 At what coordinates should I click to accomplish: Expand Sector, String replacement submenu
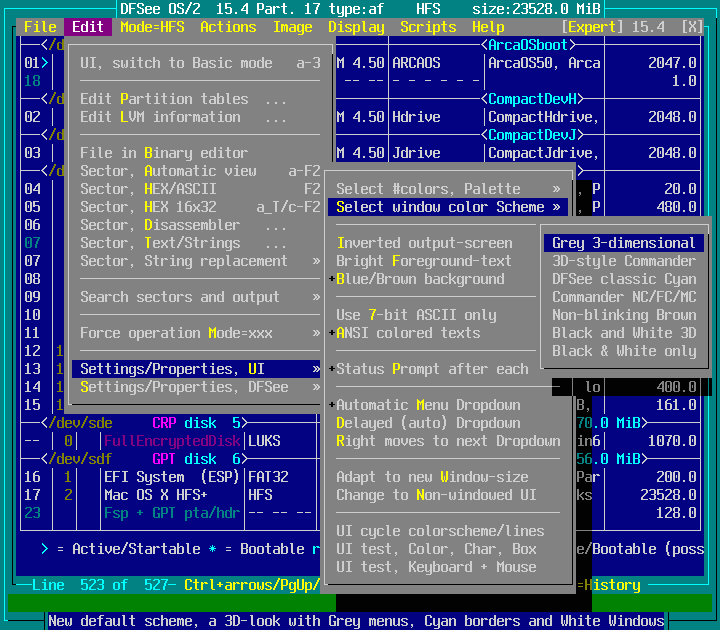tap(196, 261)
